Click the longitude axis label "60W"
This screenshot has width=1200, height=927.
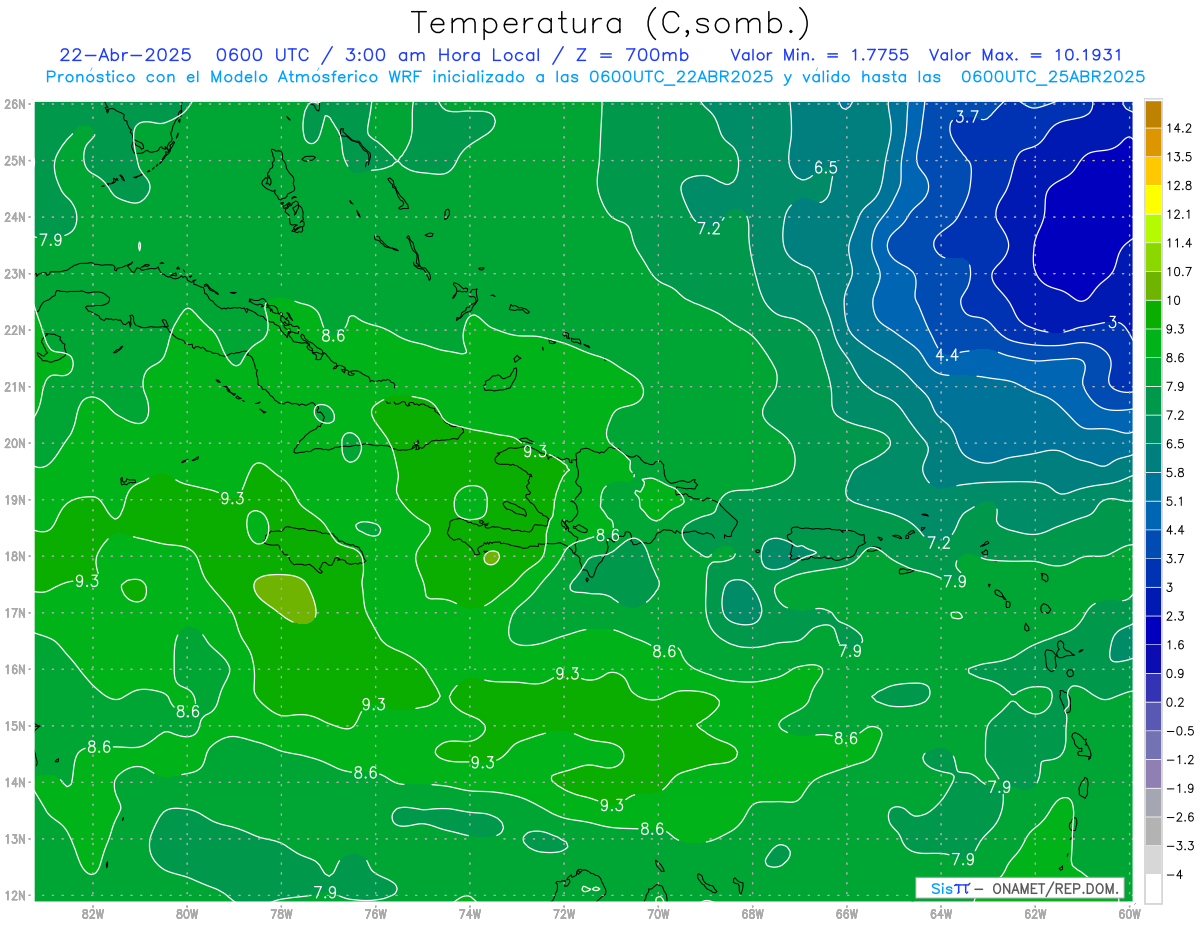1129,913
